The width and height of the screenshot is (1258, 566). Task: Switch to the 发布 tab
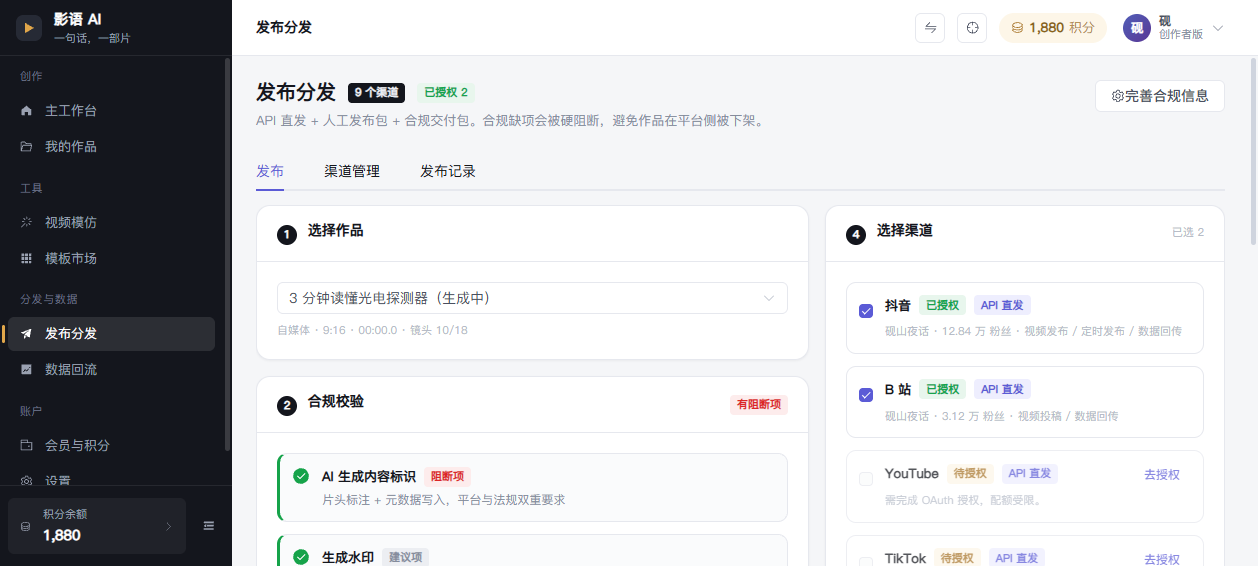pyautogui.click(x=270, y=171)
